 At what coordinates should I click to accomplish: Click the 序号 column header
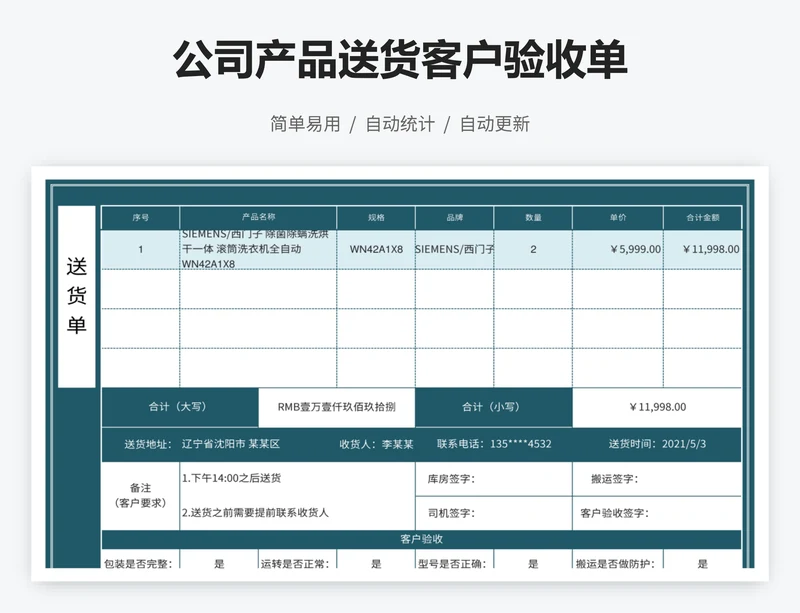point(140,218)
